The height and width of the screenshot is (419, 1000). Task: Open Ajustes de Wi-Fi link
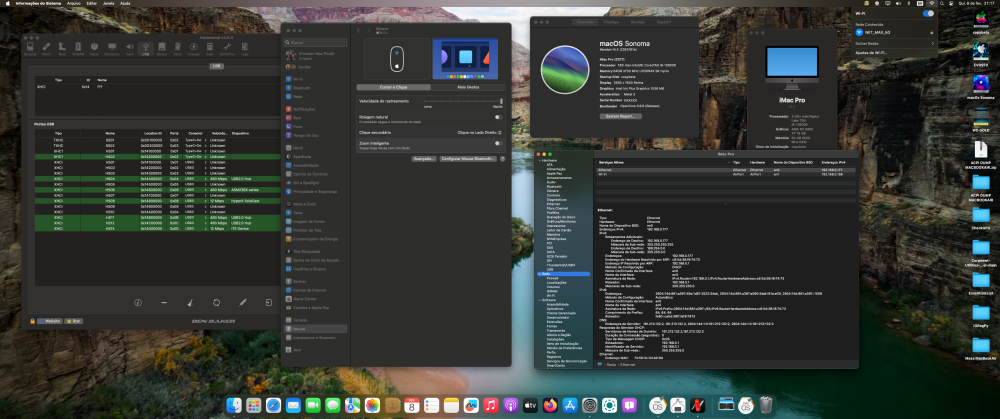(x=872, y=52)
